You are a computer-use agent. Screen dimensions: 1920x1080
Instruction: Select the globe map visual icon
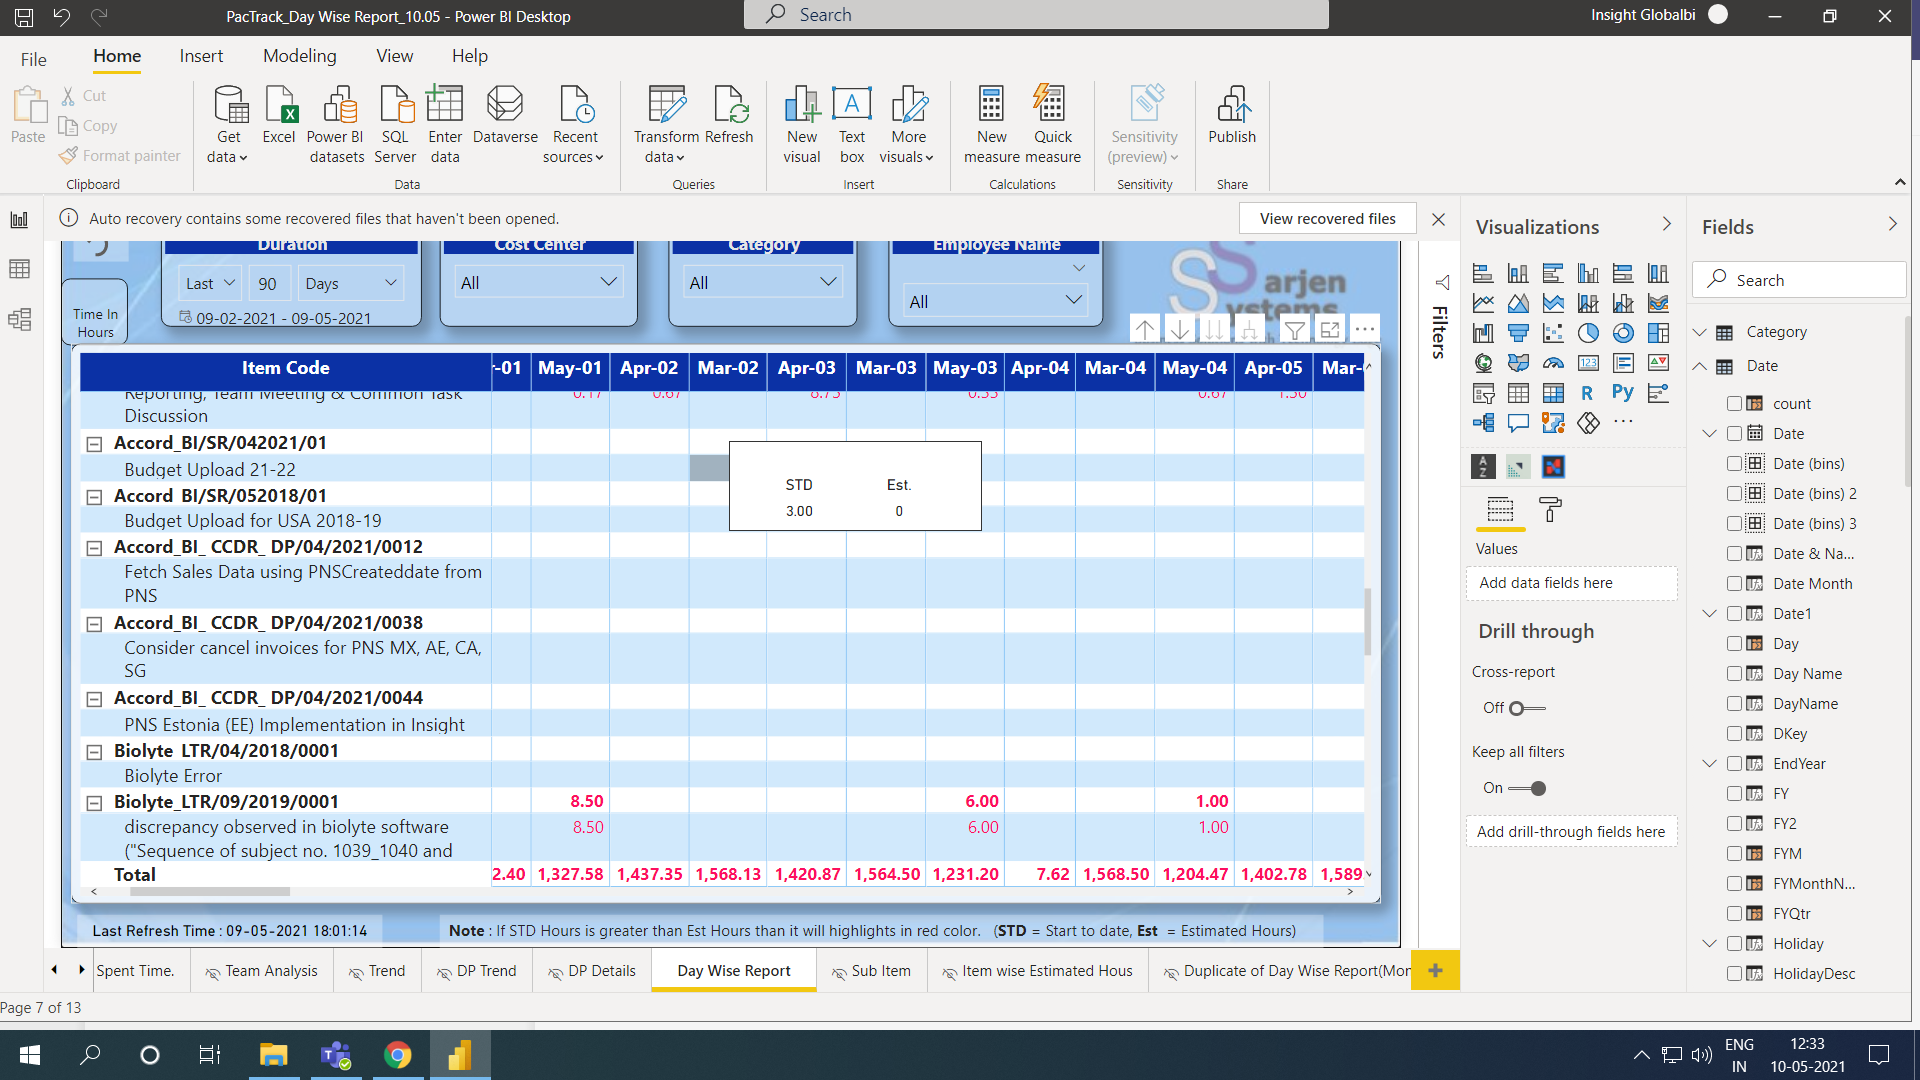tap(1484, 363)
